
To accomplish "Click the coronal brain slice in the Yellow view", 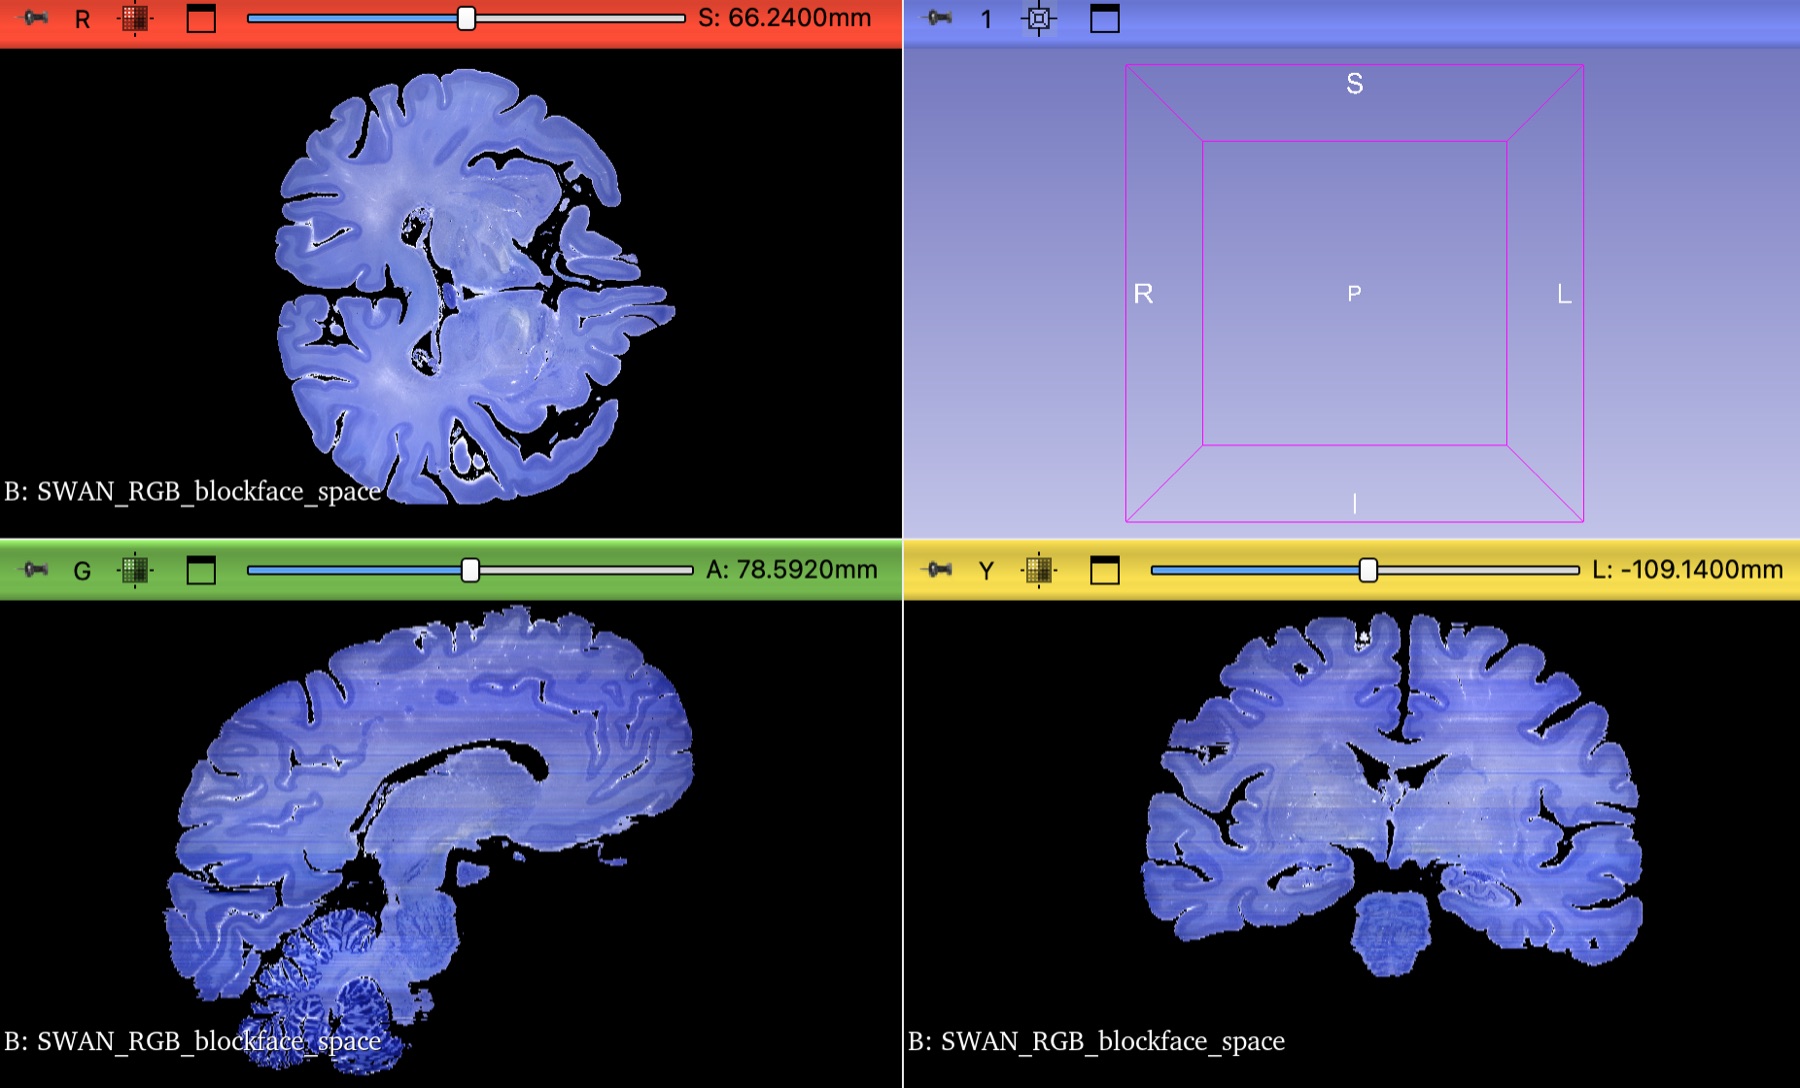I will pyautogui.click(x=1393, y=793).
